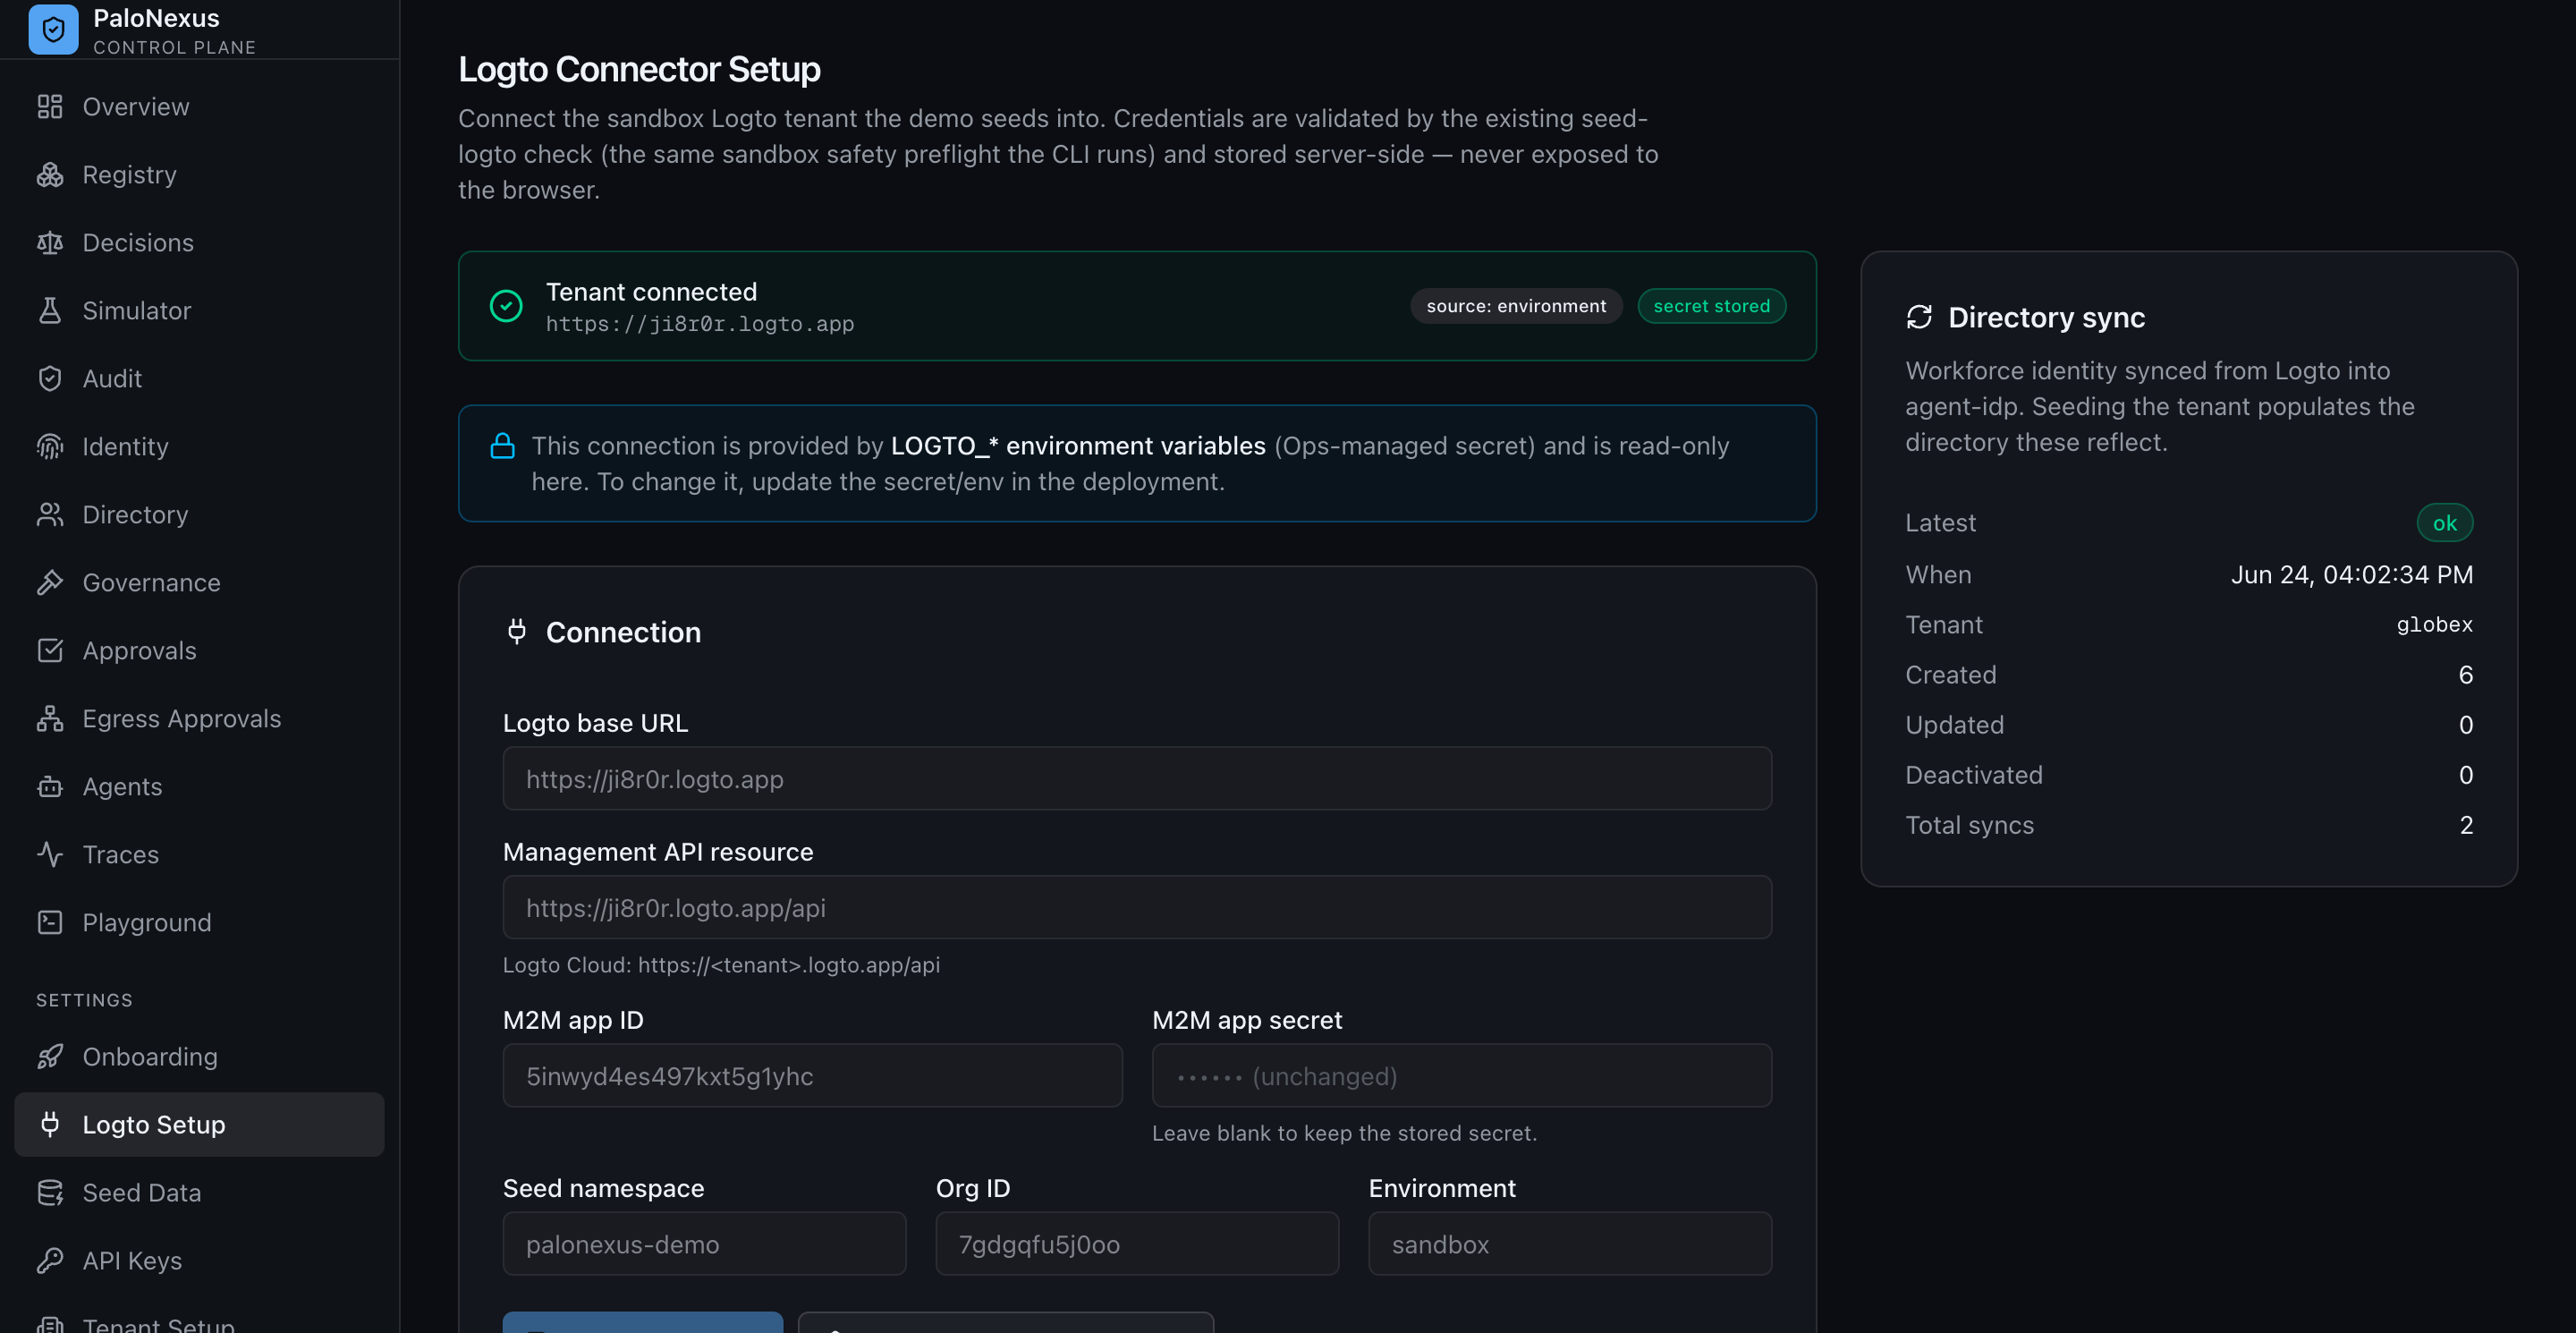Open the Identity section
Viewport: 2576px width, 1333px height.
point(199,447)
